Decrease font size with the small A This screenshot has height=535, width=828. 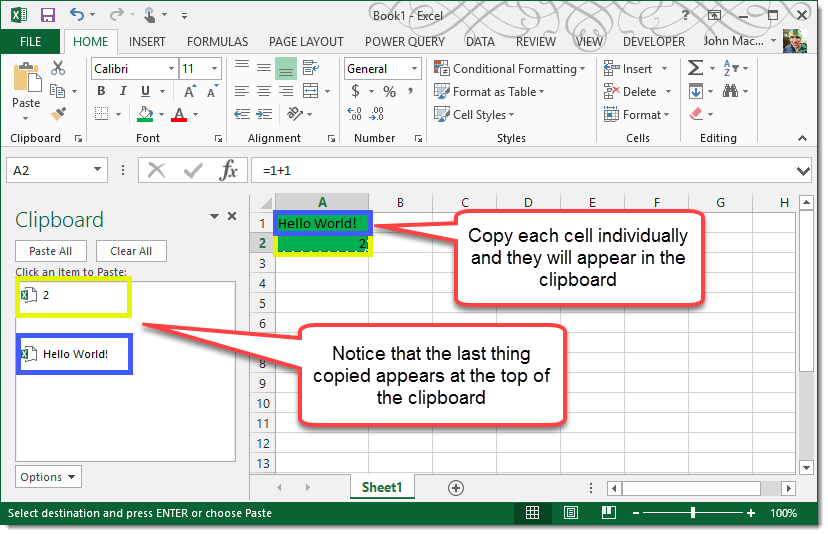pyautogui.click(x=212, y=91)
